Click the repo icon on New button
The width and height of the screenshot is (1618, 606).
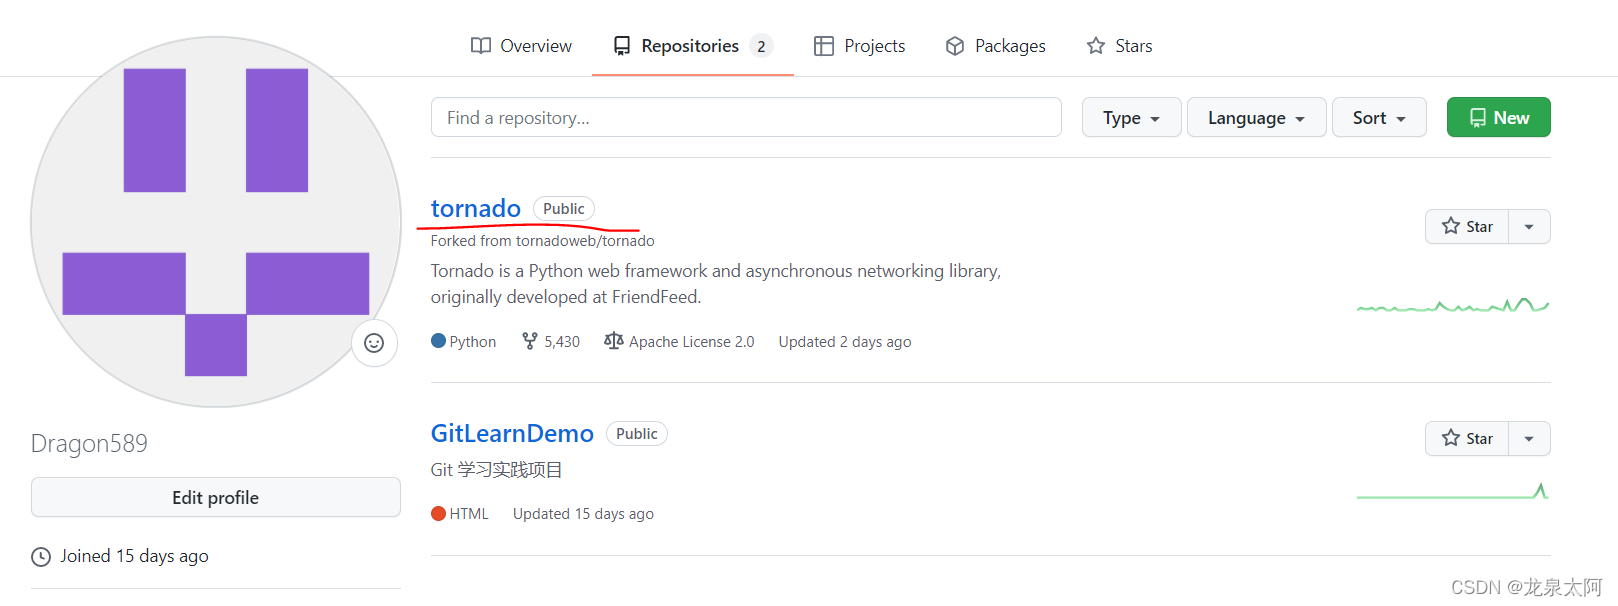[x=1477, y=118]
